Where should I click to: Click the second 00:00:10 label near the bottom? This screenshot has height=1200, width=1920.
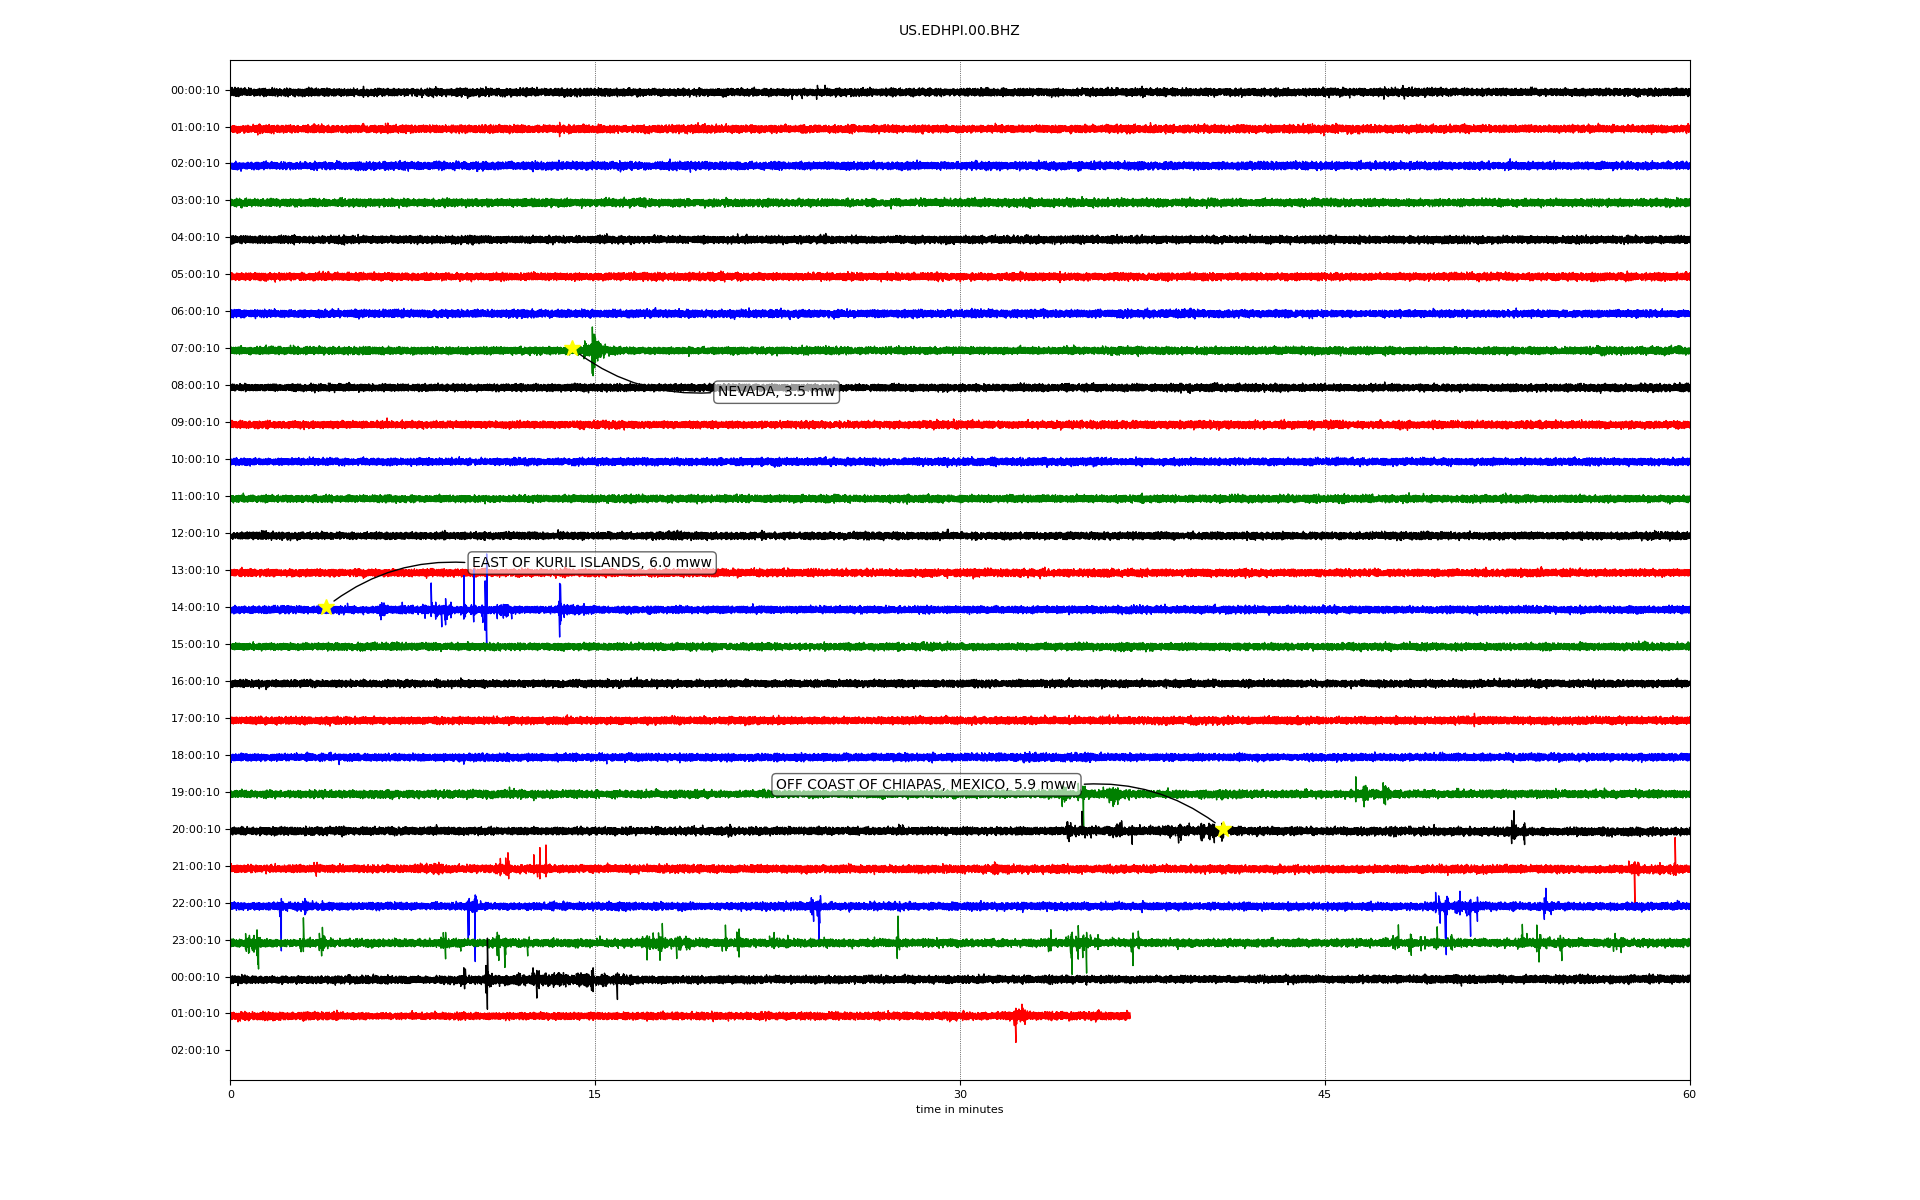(x=195, y=978)
